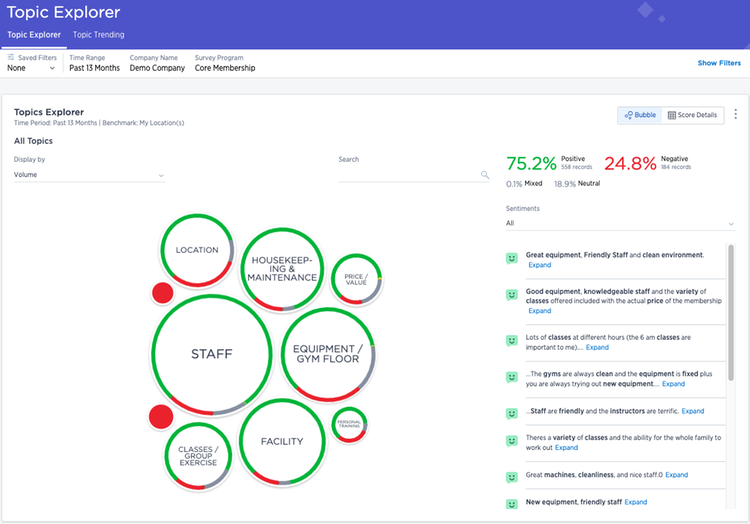Click smiley icon beside 'New equipment' comment
Screen dimensions: 750x524
[x=512, y=501]
